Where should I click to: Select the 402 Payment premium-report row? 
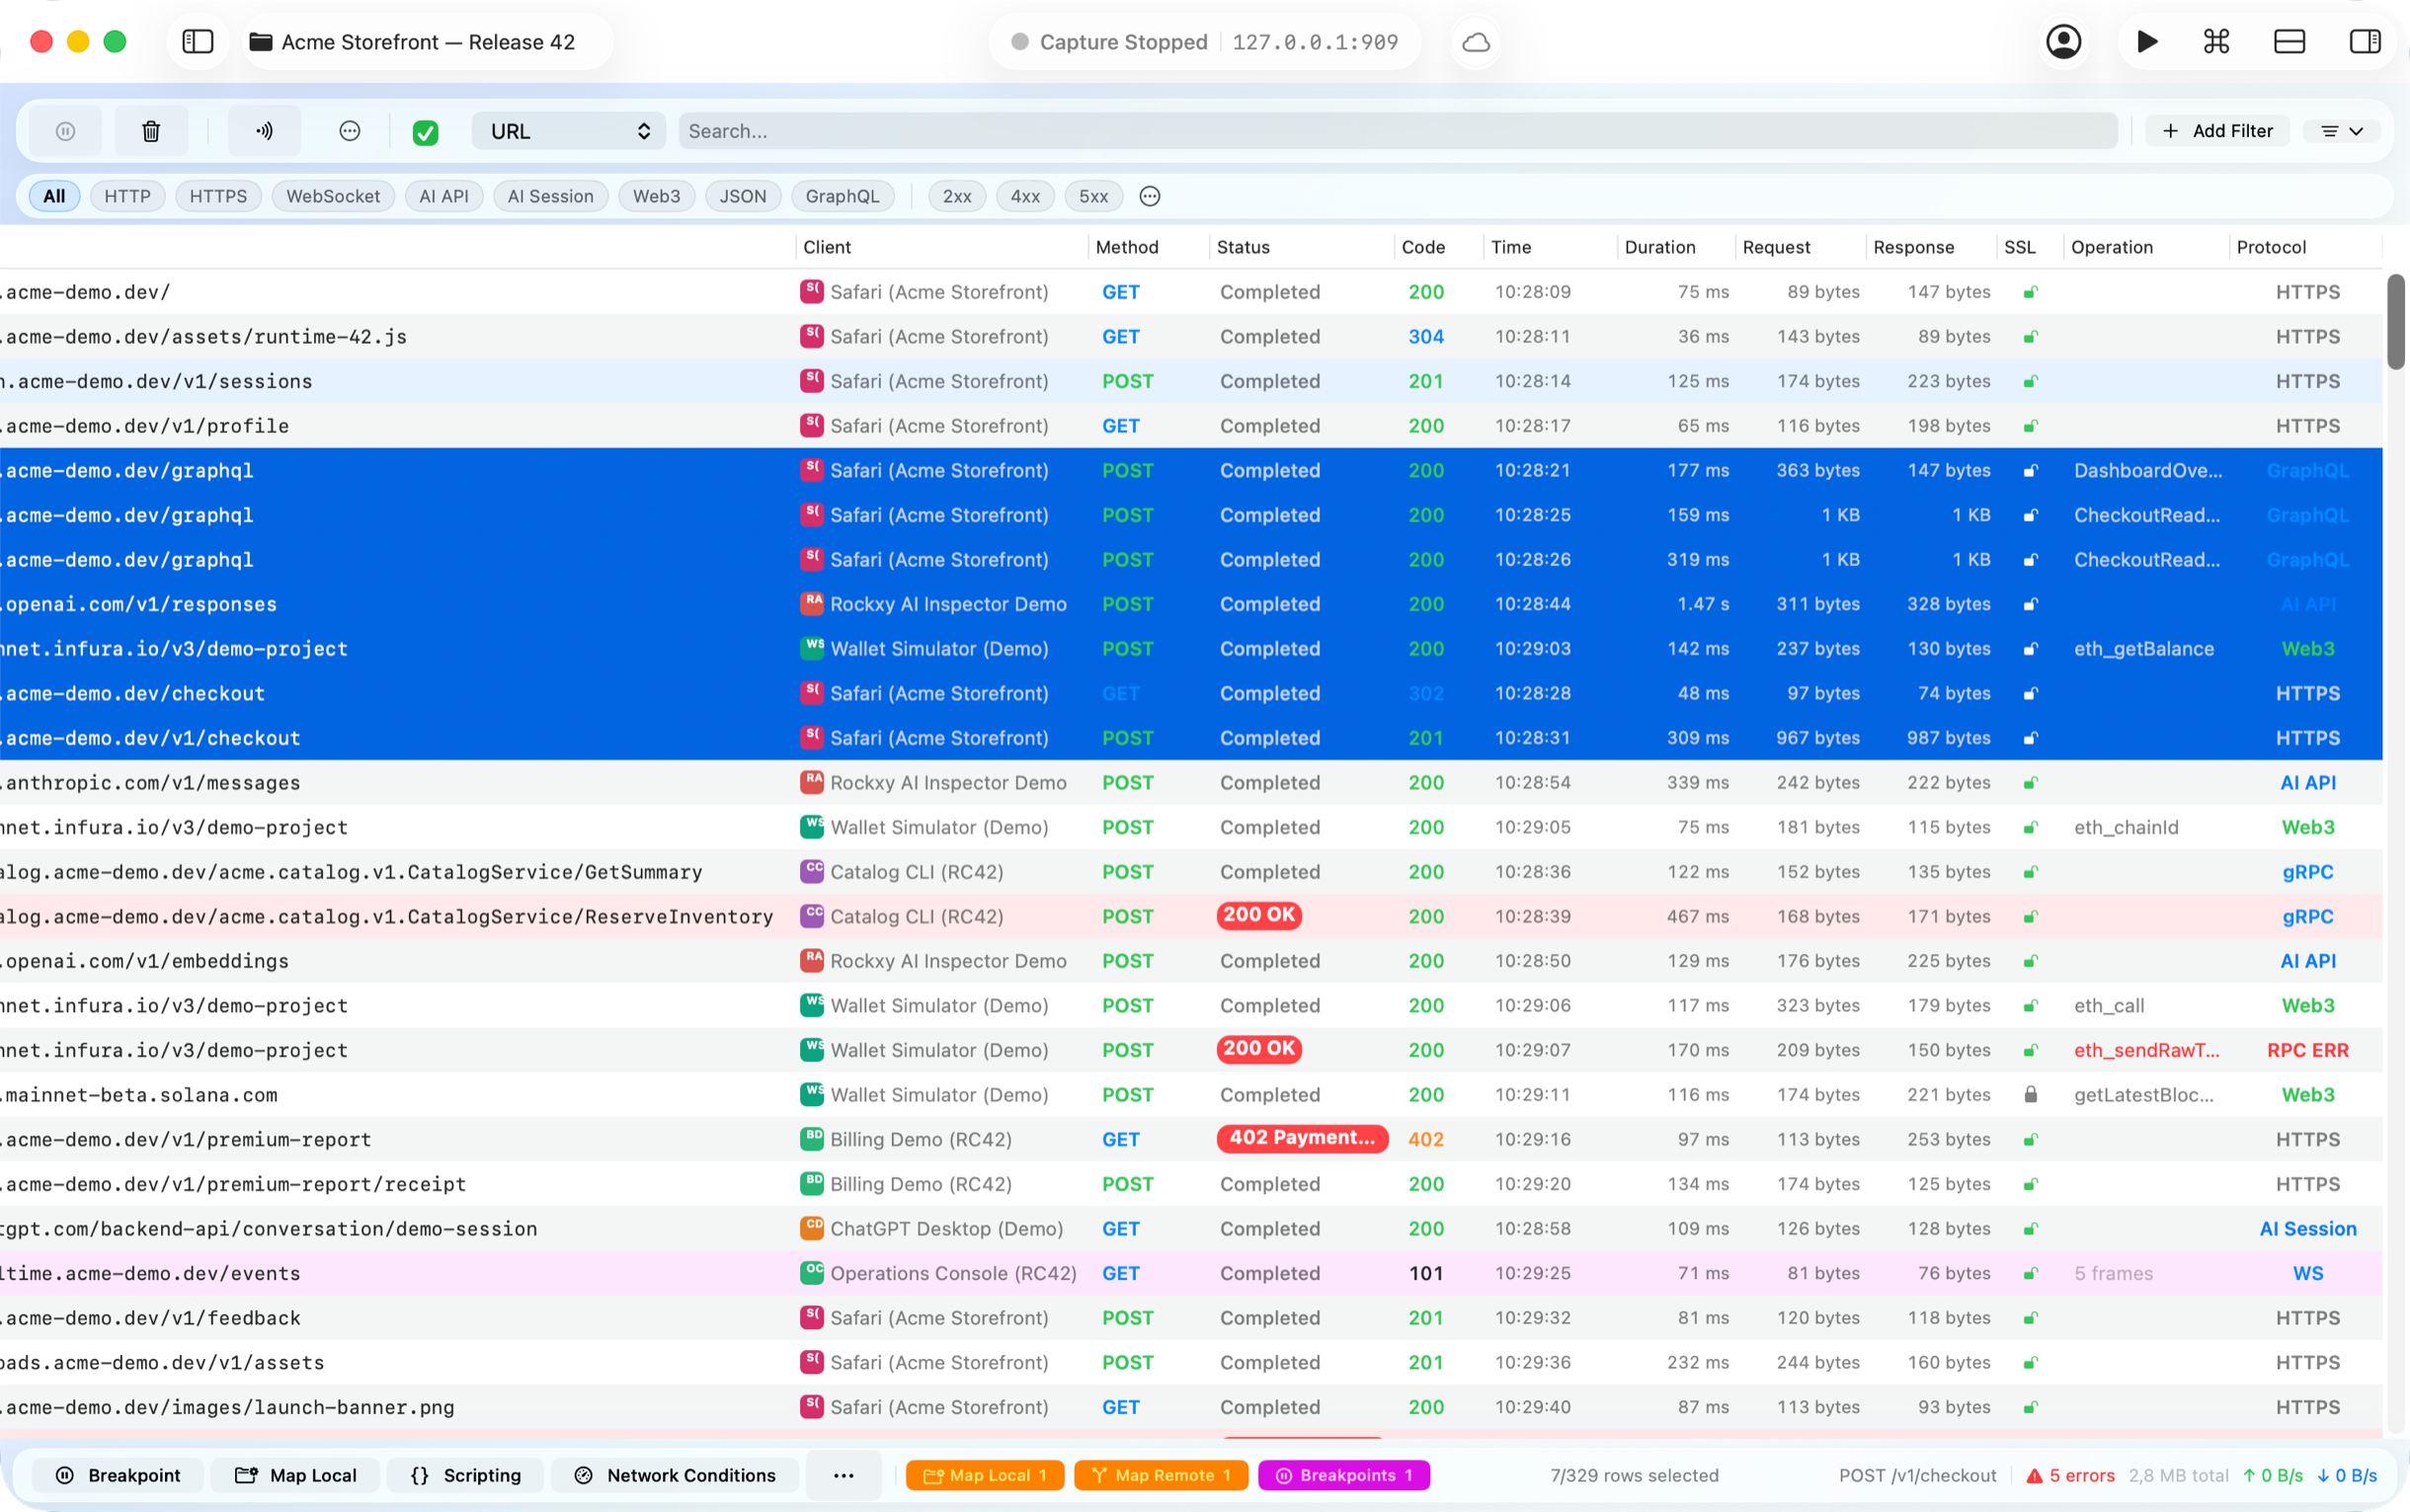tap(1191, 1139)
